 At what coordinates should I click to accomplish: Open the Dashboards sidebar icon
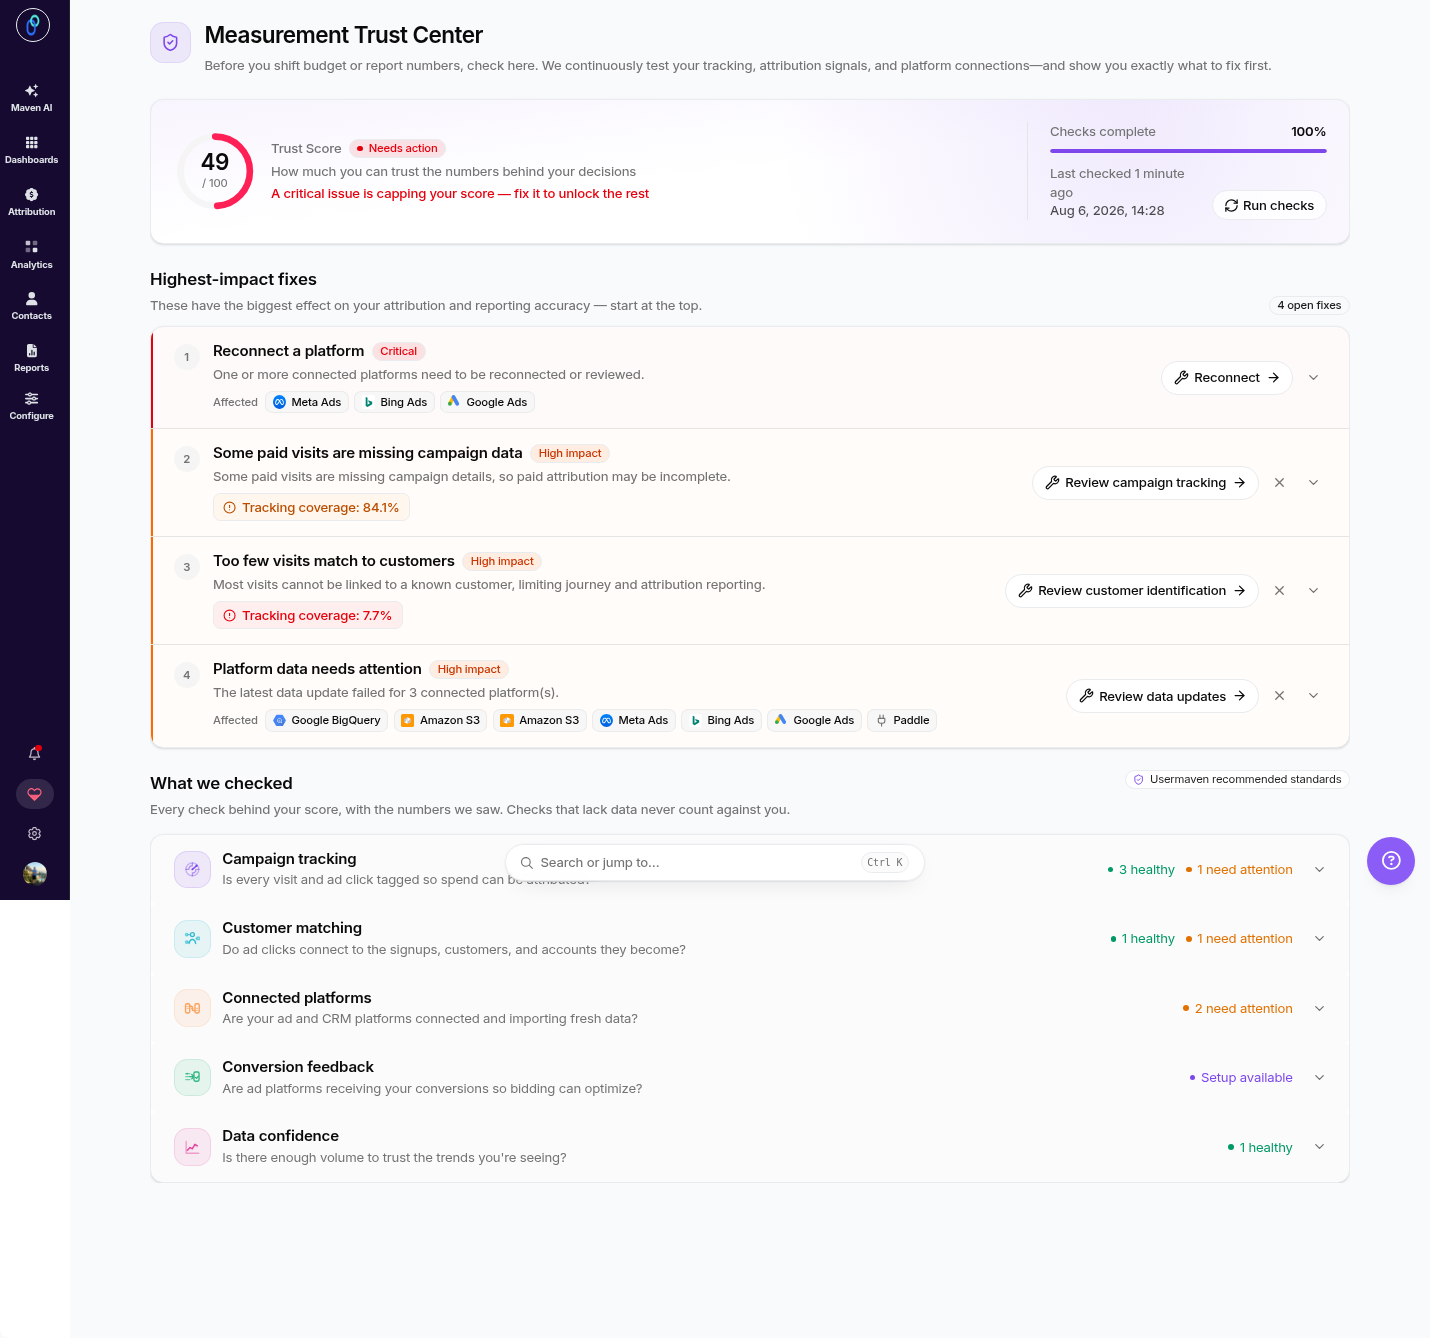coord(32,150)
